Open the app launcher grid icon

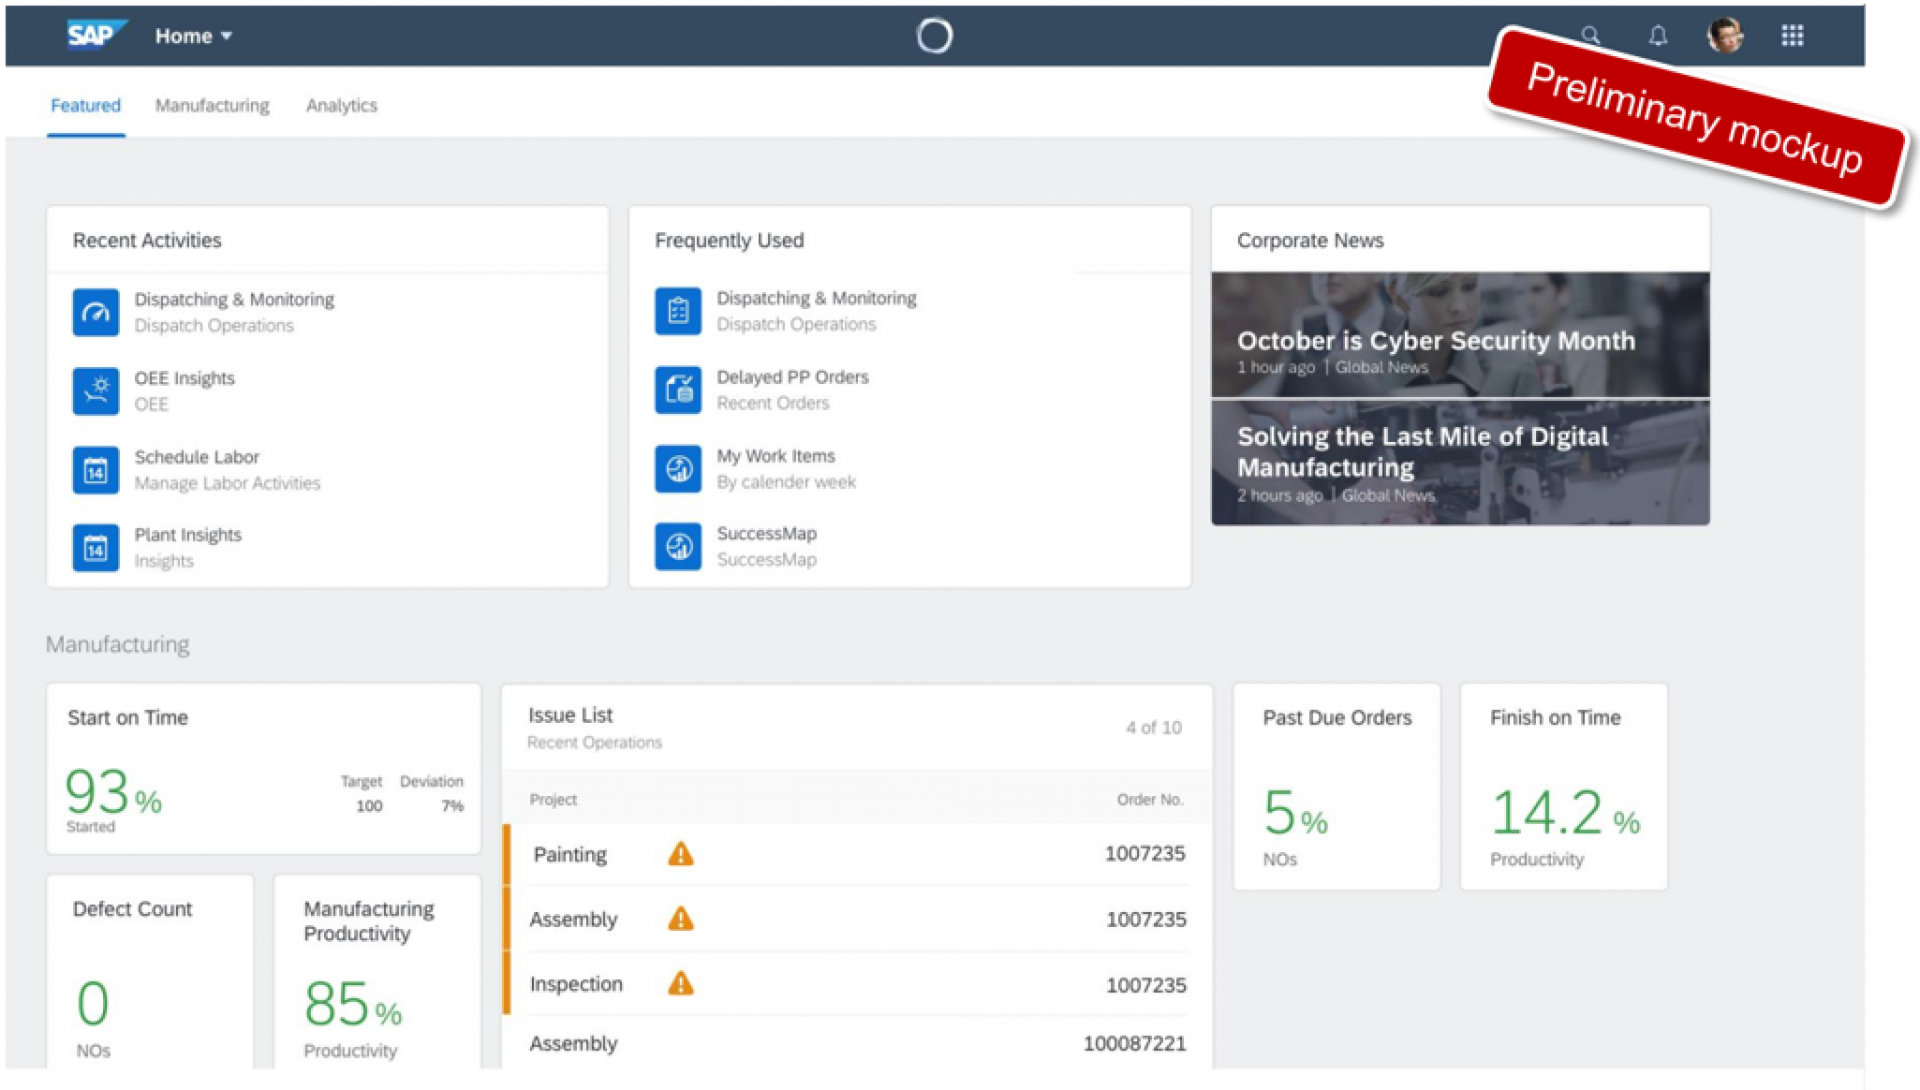tap(1792, 36)
